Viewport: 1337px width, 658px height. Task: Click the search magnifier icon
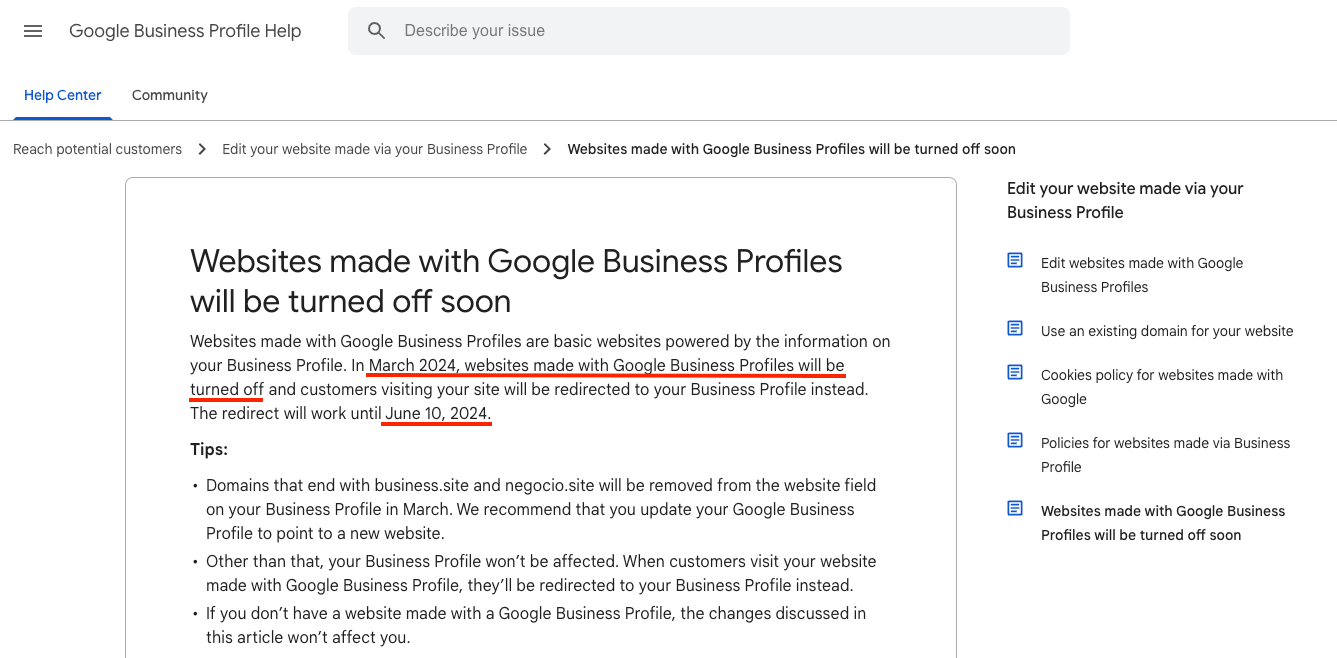click(377, 31)
